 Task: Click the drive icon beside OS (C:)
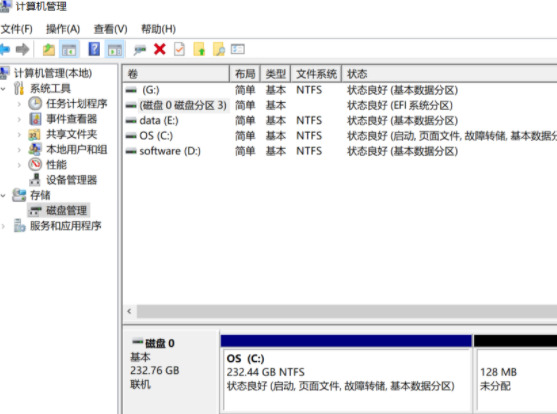coord(131,136)
